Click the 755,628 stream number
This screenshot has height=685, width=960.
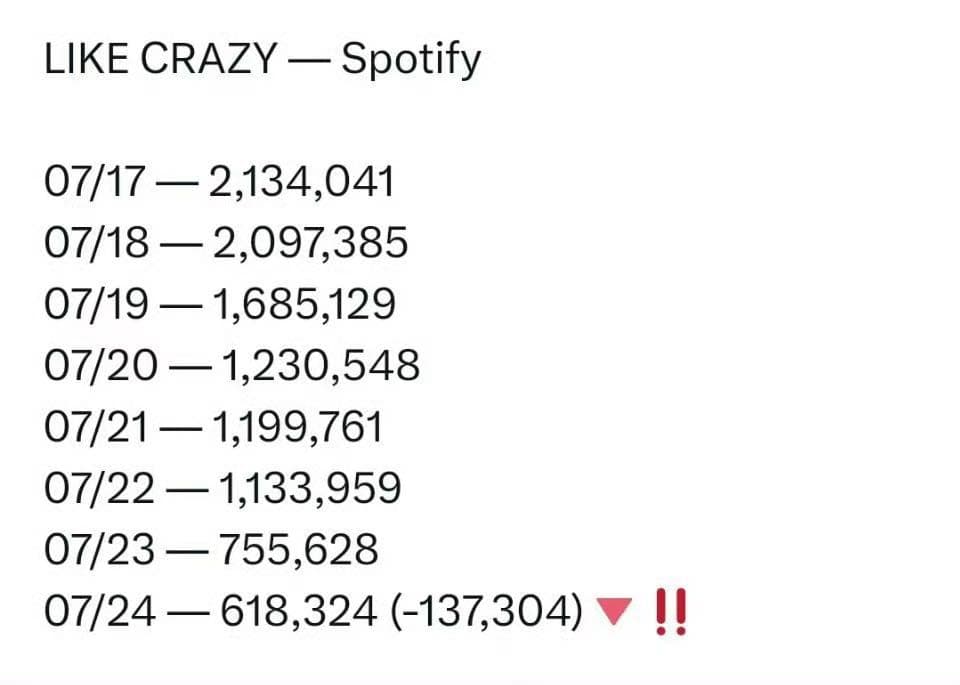tap(299, 550)
